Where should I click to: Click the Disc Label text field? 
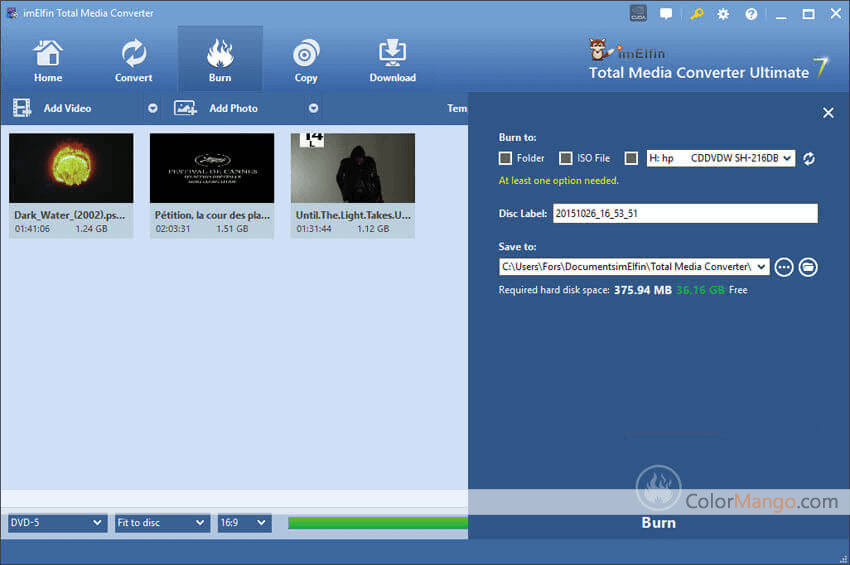[684, 213]
